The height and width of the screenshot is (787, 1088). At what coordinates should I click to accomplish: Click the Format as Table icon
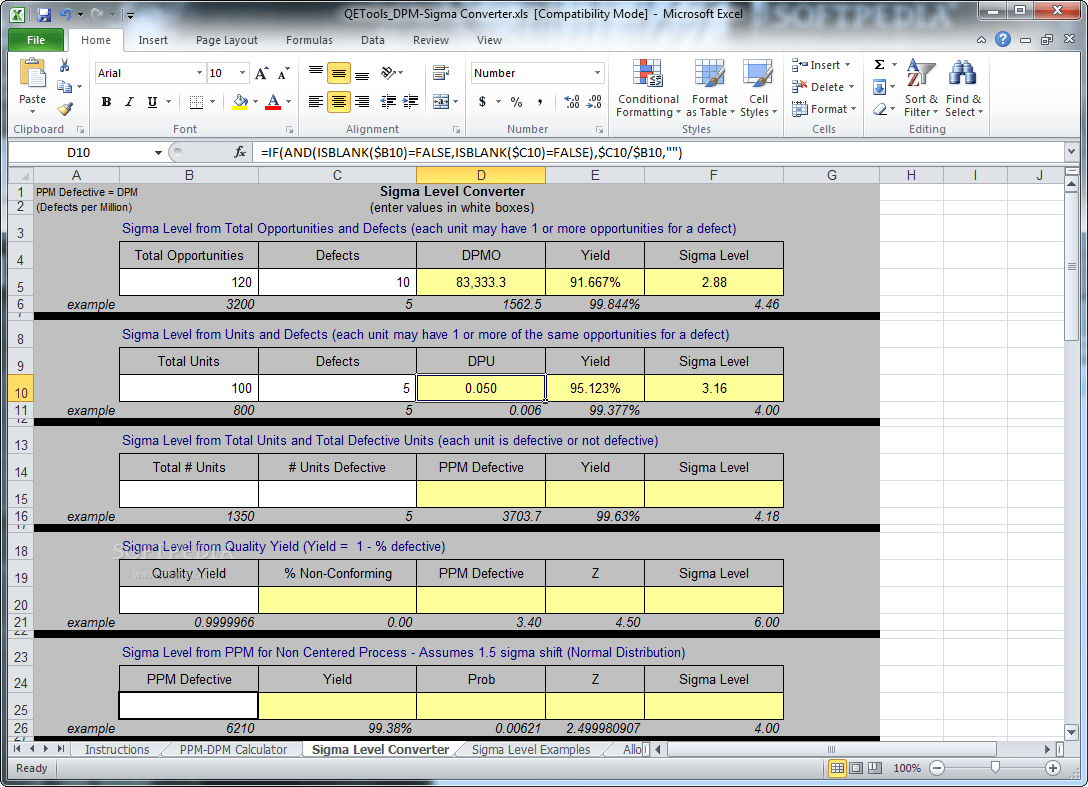(x=710, y=88)
